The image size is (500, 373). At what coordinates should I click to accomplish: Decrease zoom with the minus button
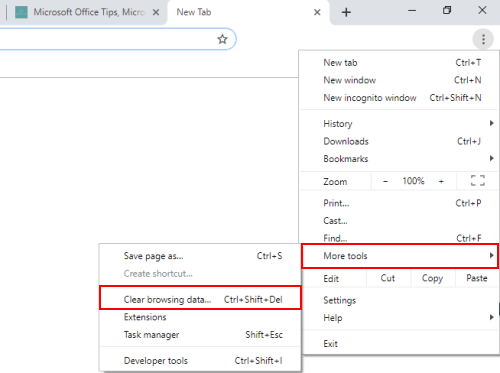385,181
